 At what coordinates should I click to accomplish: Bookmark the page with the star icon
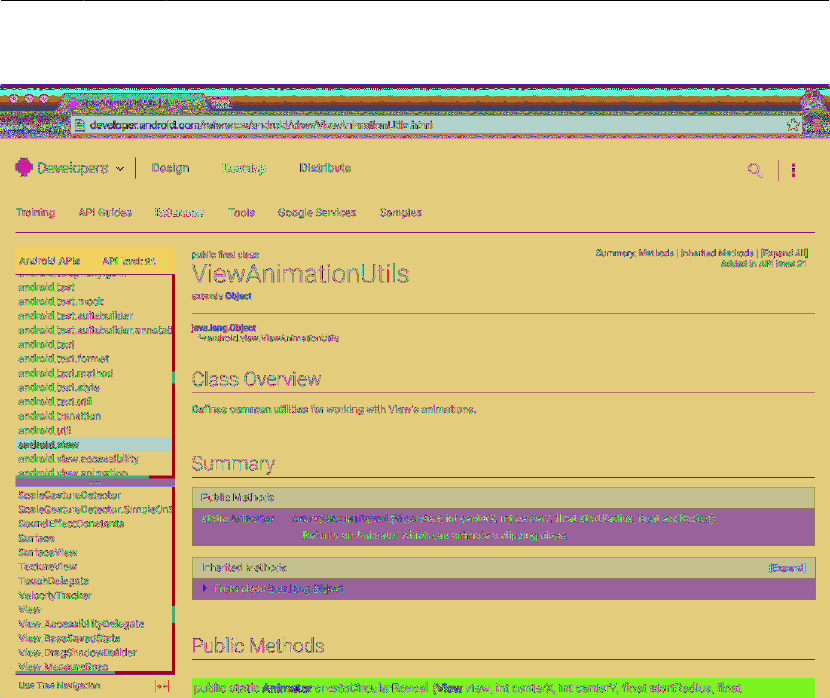[792, 125]
